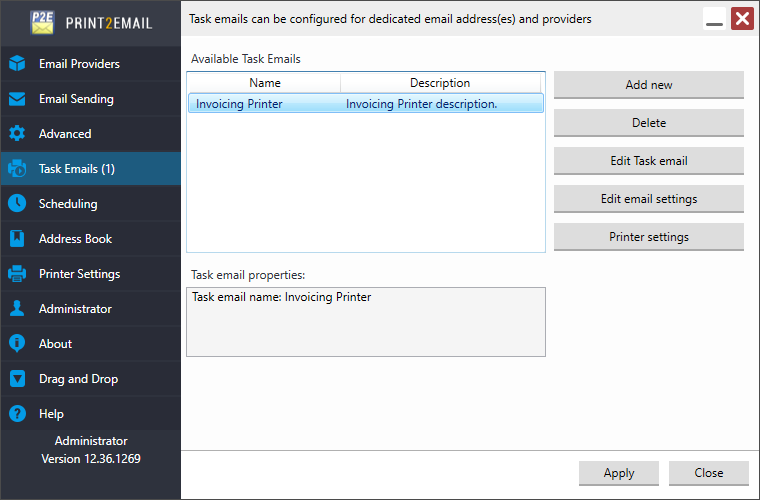Open Edit email settings
The height and width of the screenshot is (500, 760).
[x=649, y=199]
